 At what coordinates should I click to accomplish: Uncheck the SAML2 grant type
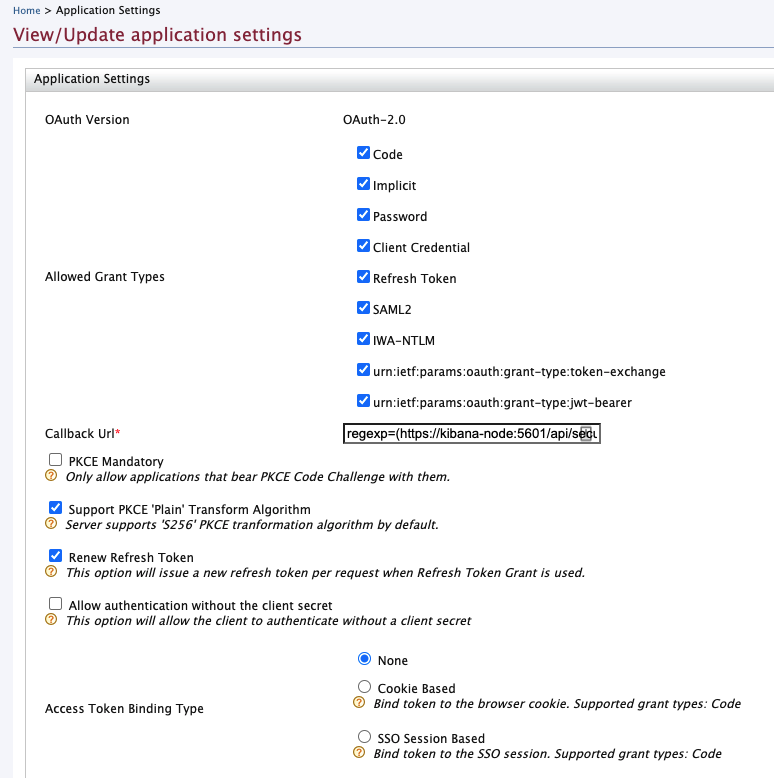pos(364,309)
